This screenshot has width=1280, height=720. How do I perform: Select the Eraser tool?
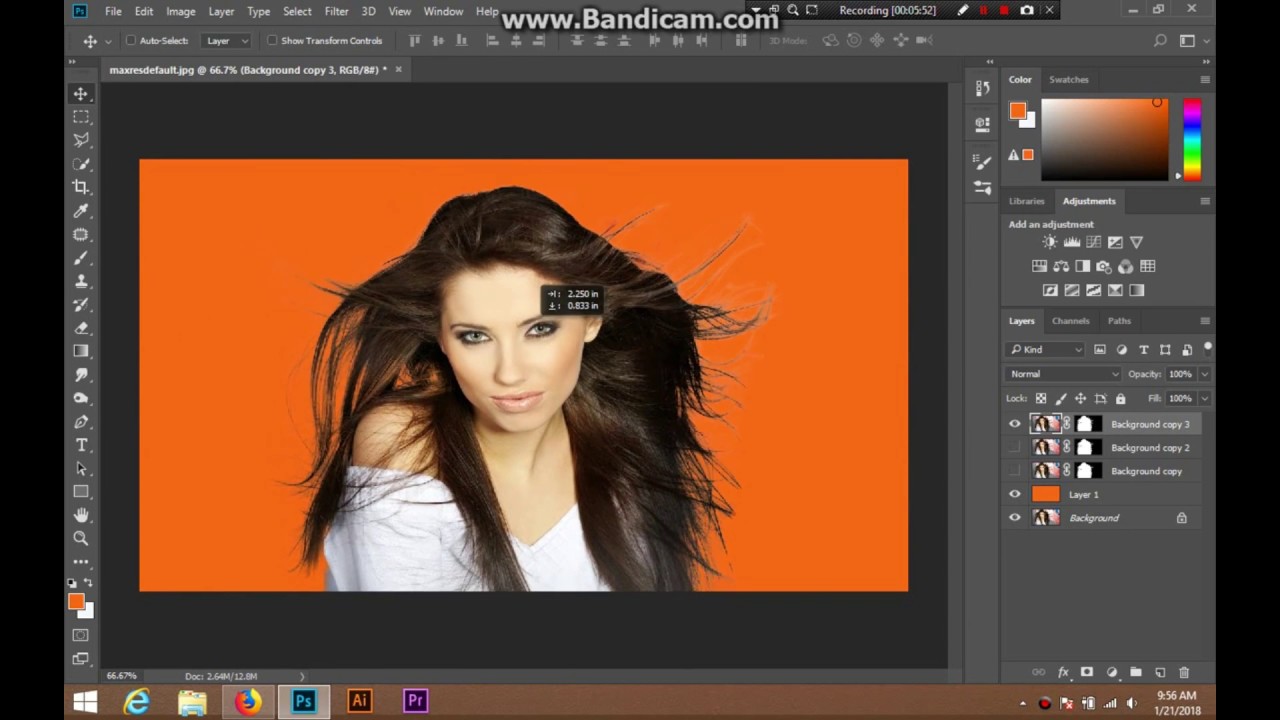tap(81, 328)
